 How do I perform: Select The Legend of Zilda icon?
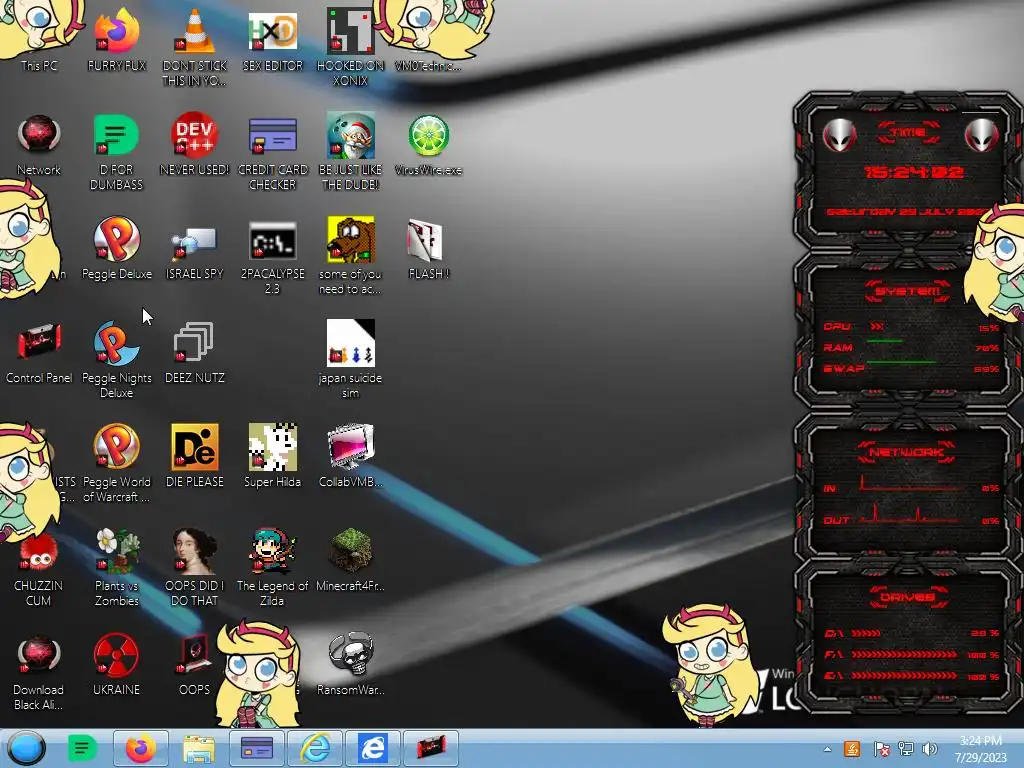pyautogui.click(x=272, y=567)
